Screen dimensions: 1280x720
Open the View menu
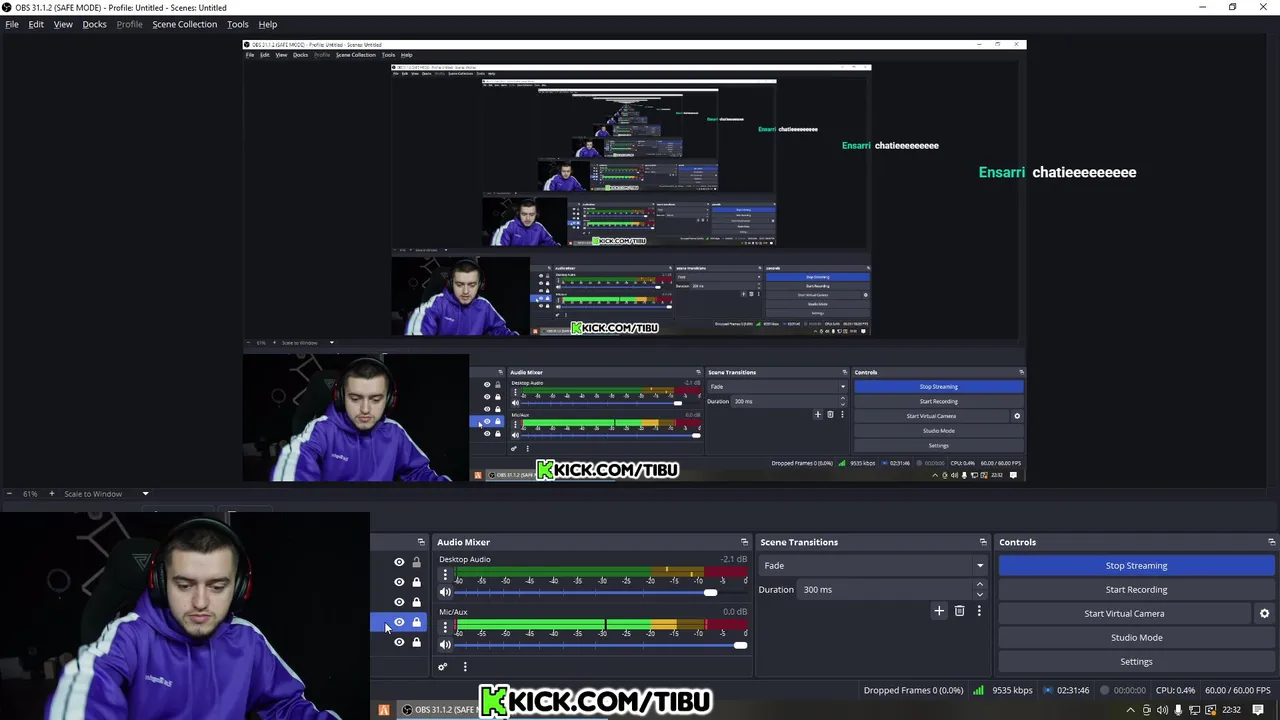coord(63,24)
